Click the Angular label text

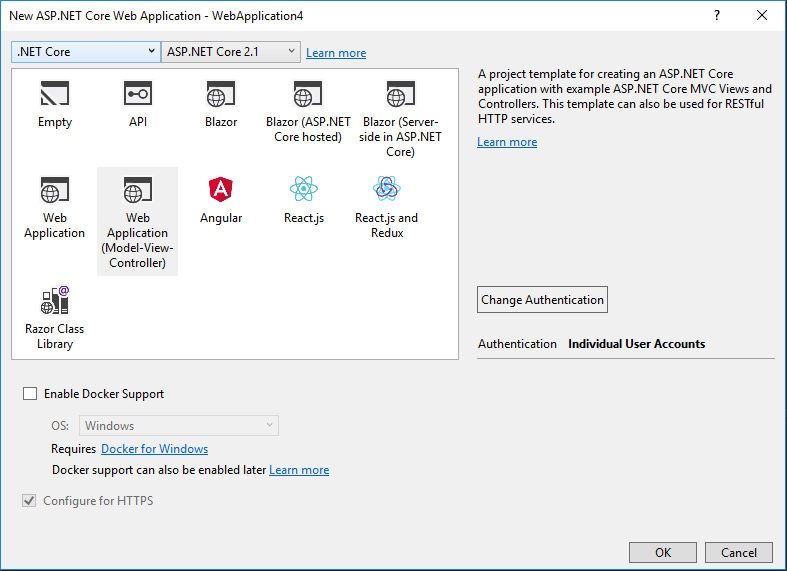click(221, 218)
